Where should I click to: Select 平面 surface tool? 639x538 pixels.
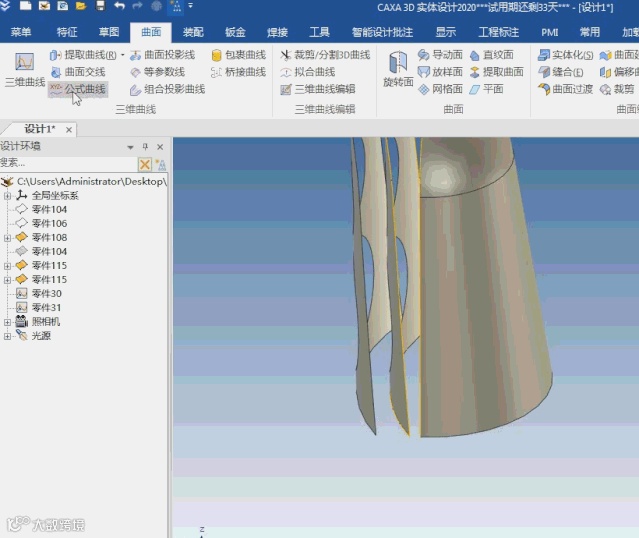coord(487,89)
